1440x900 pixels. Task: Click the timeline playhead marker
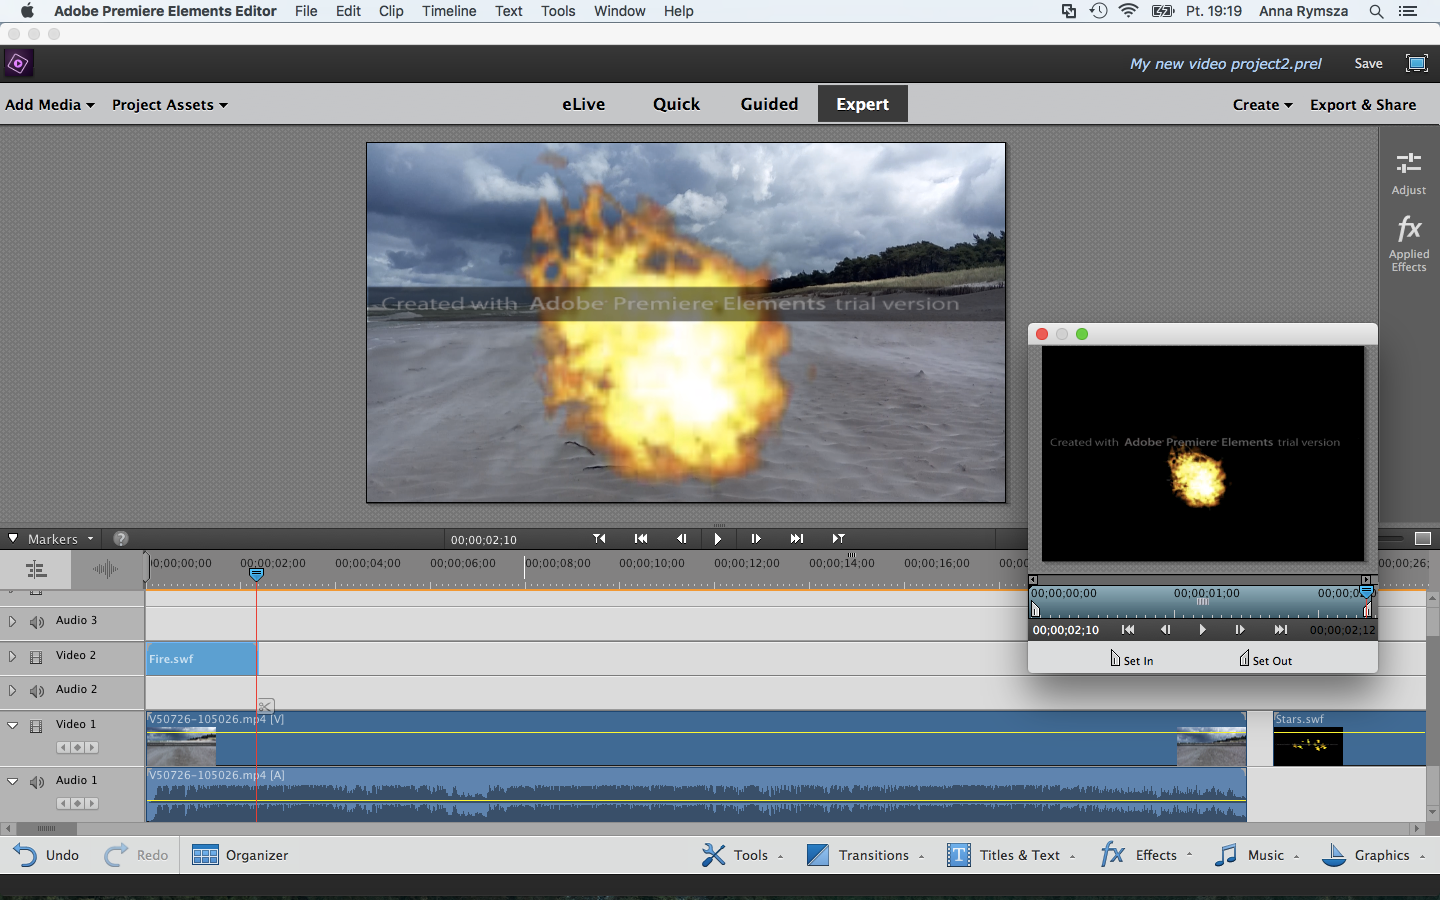pos(256,574)
